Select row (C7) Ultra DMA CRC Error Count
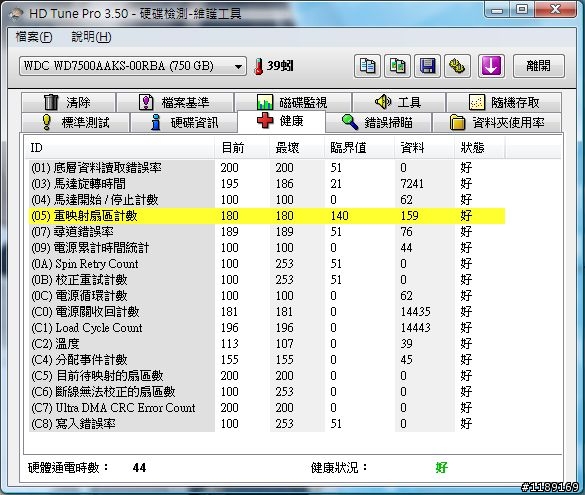585x495 pixels. point(267,408)
